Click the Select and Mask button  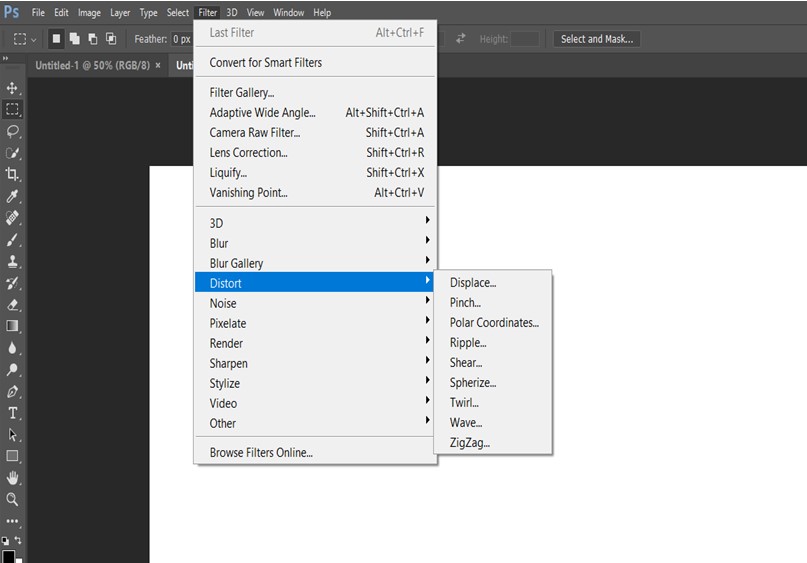597,39
